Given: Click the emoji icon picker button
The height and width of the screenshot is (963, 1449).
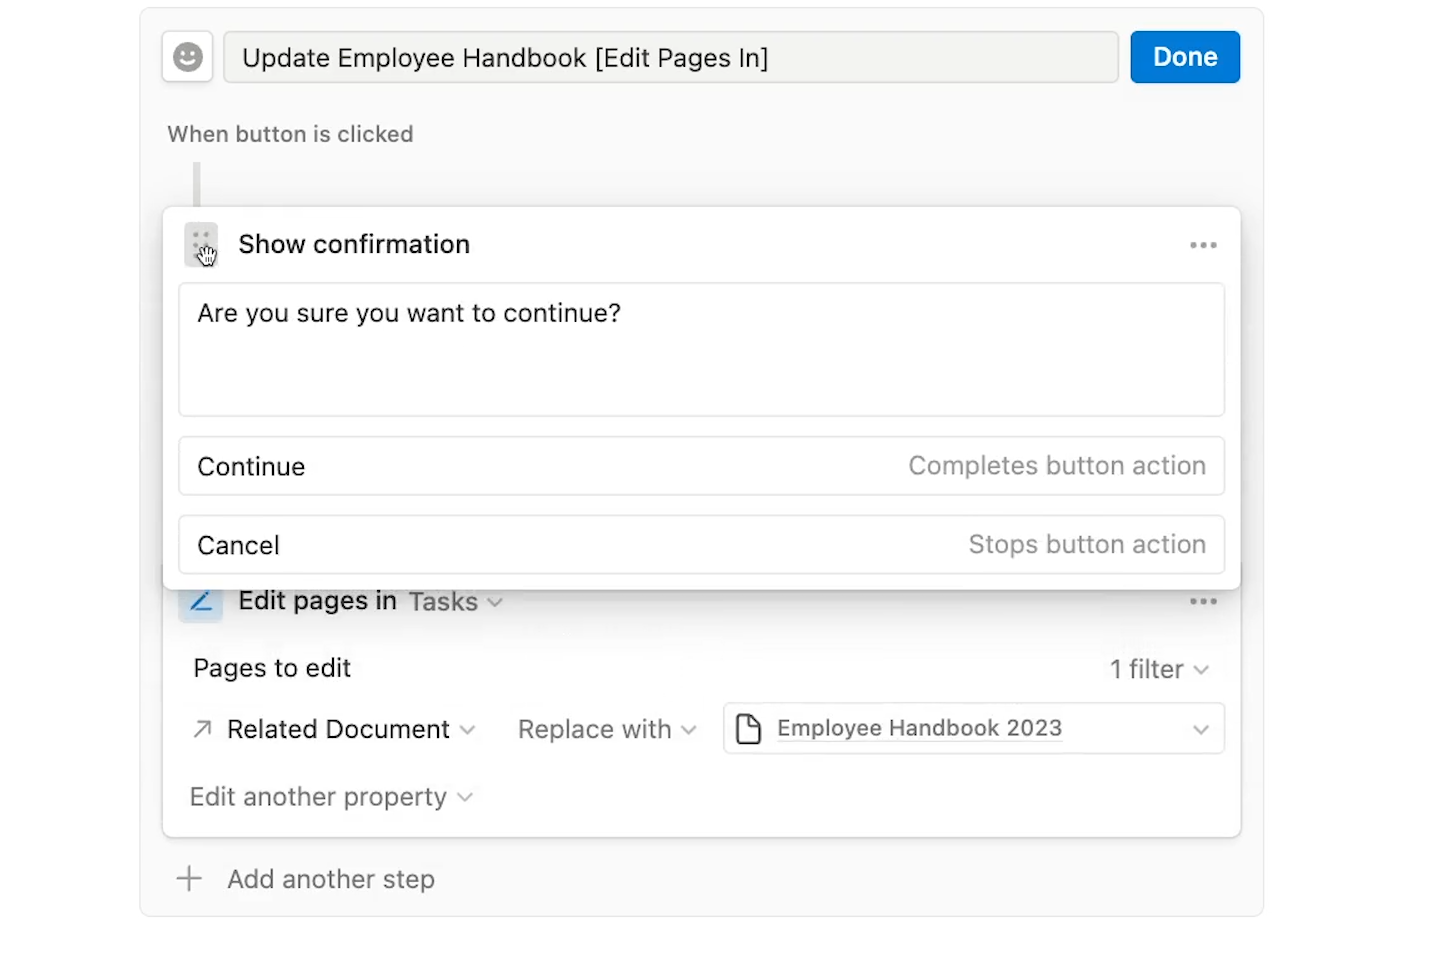Looking at the screenshot, I should click(188, 57).
